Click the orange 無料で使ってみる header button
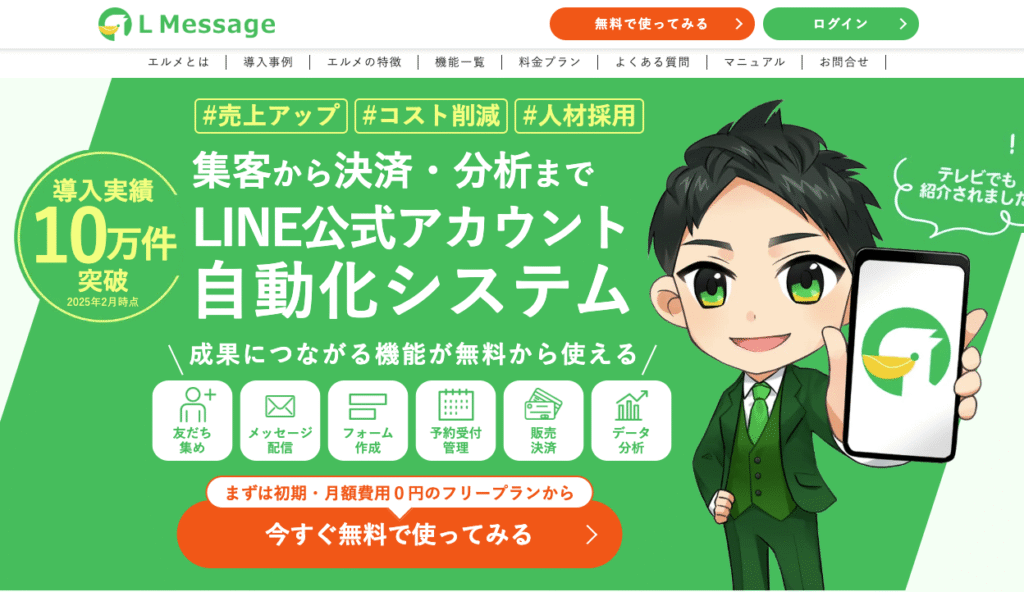 (x=652, y=24)
